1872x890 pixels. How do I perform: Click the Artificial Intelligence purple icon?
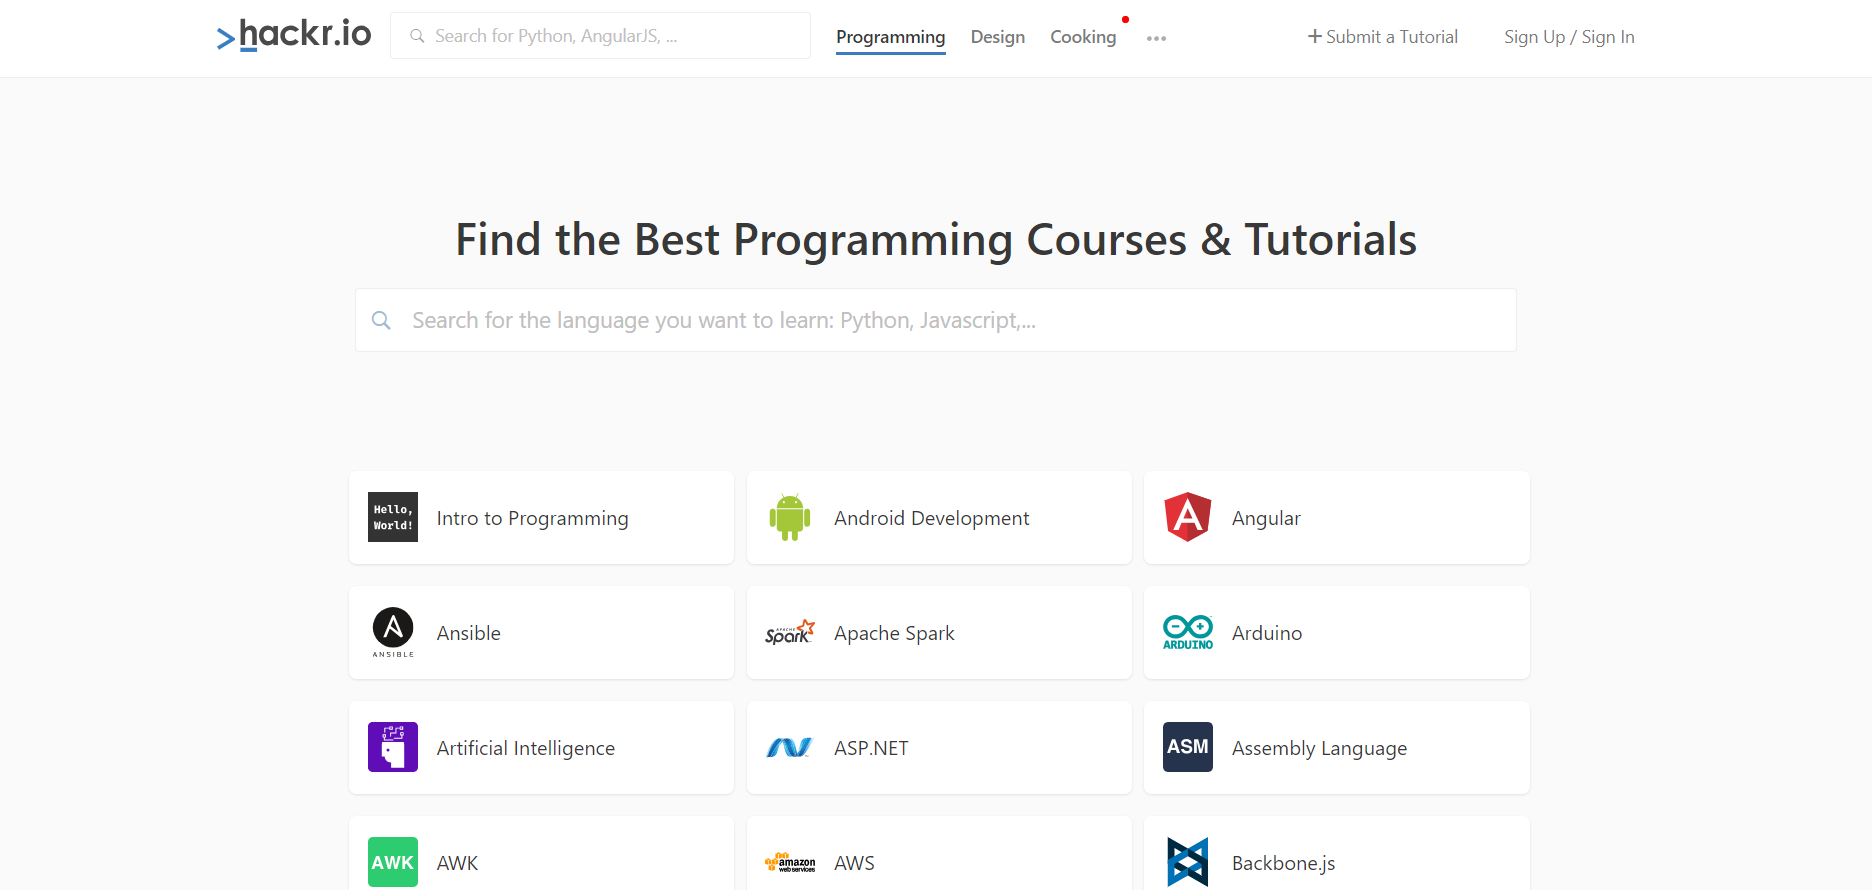tap(393, 747)
